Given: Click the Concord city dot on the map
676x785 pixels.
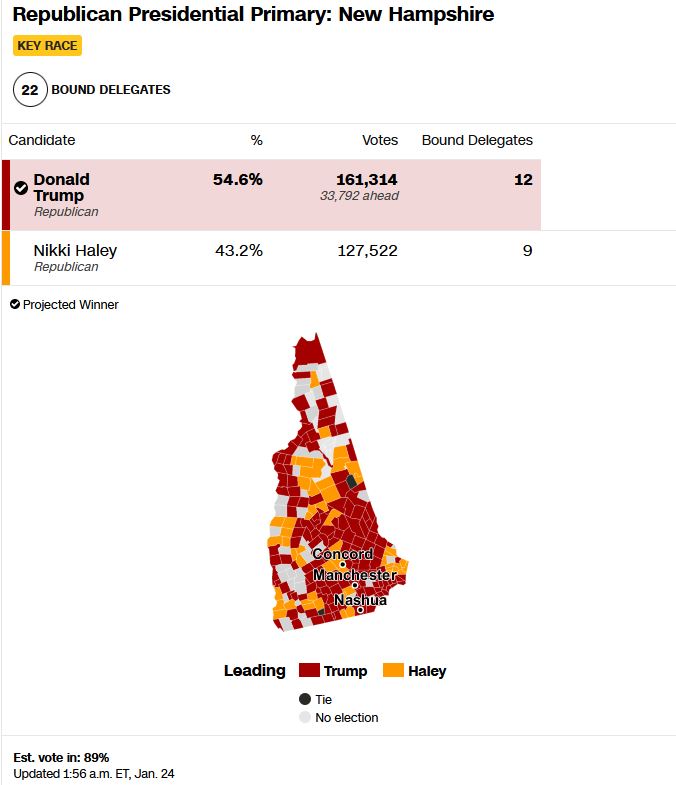Looking at the screenshot, I should point(343,565).
